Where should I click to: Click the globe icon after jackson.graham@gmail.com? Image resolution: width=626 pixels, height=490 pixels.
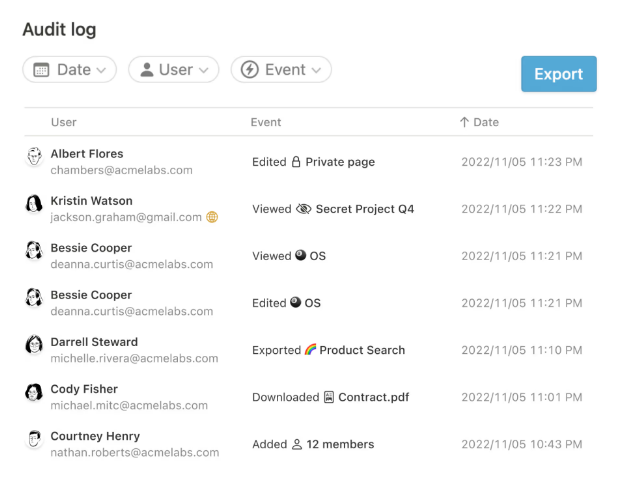(212, 217)
